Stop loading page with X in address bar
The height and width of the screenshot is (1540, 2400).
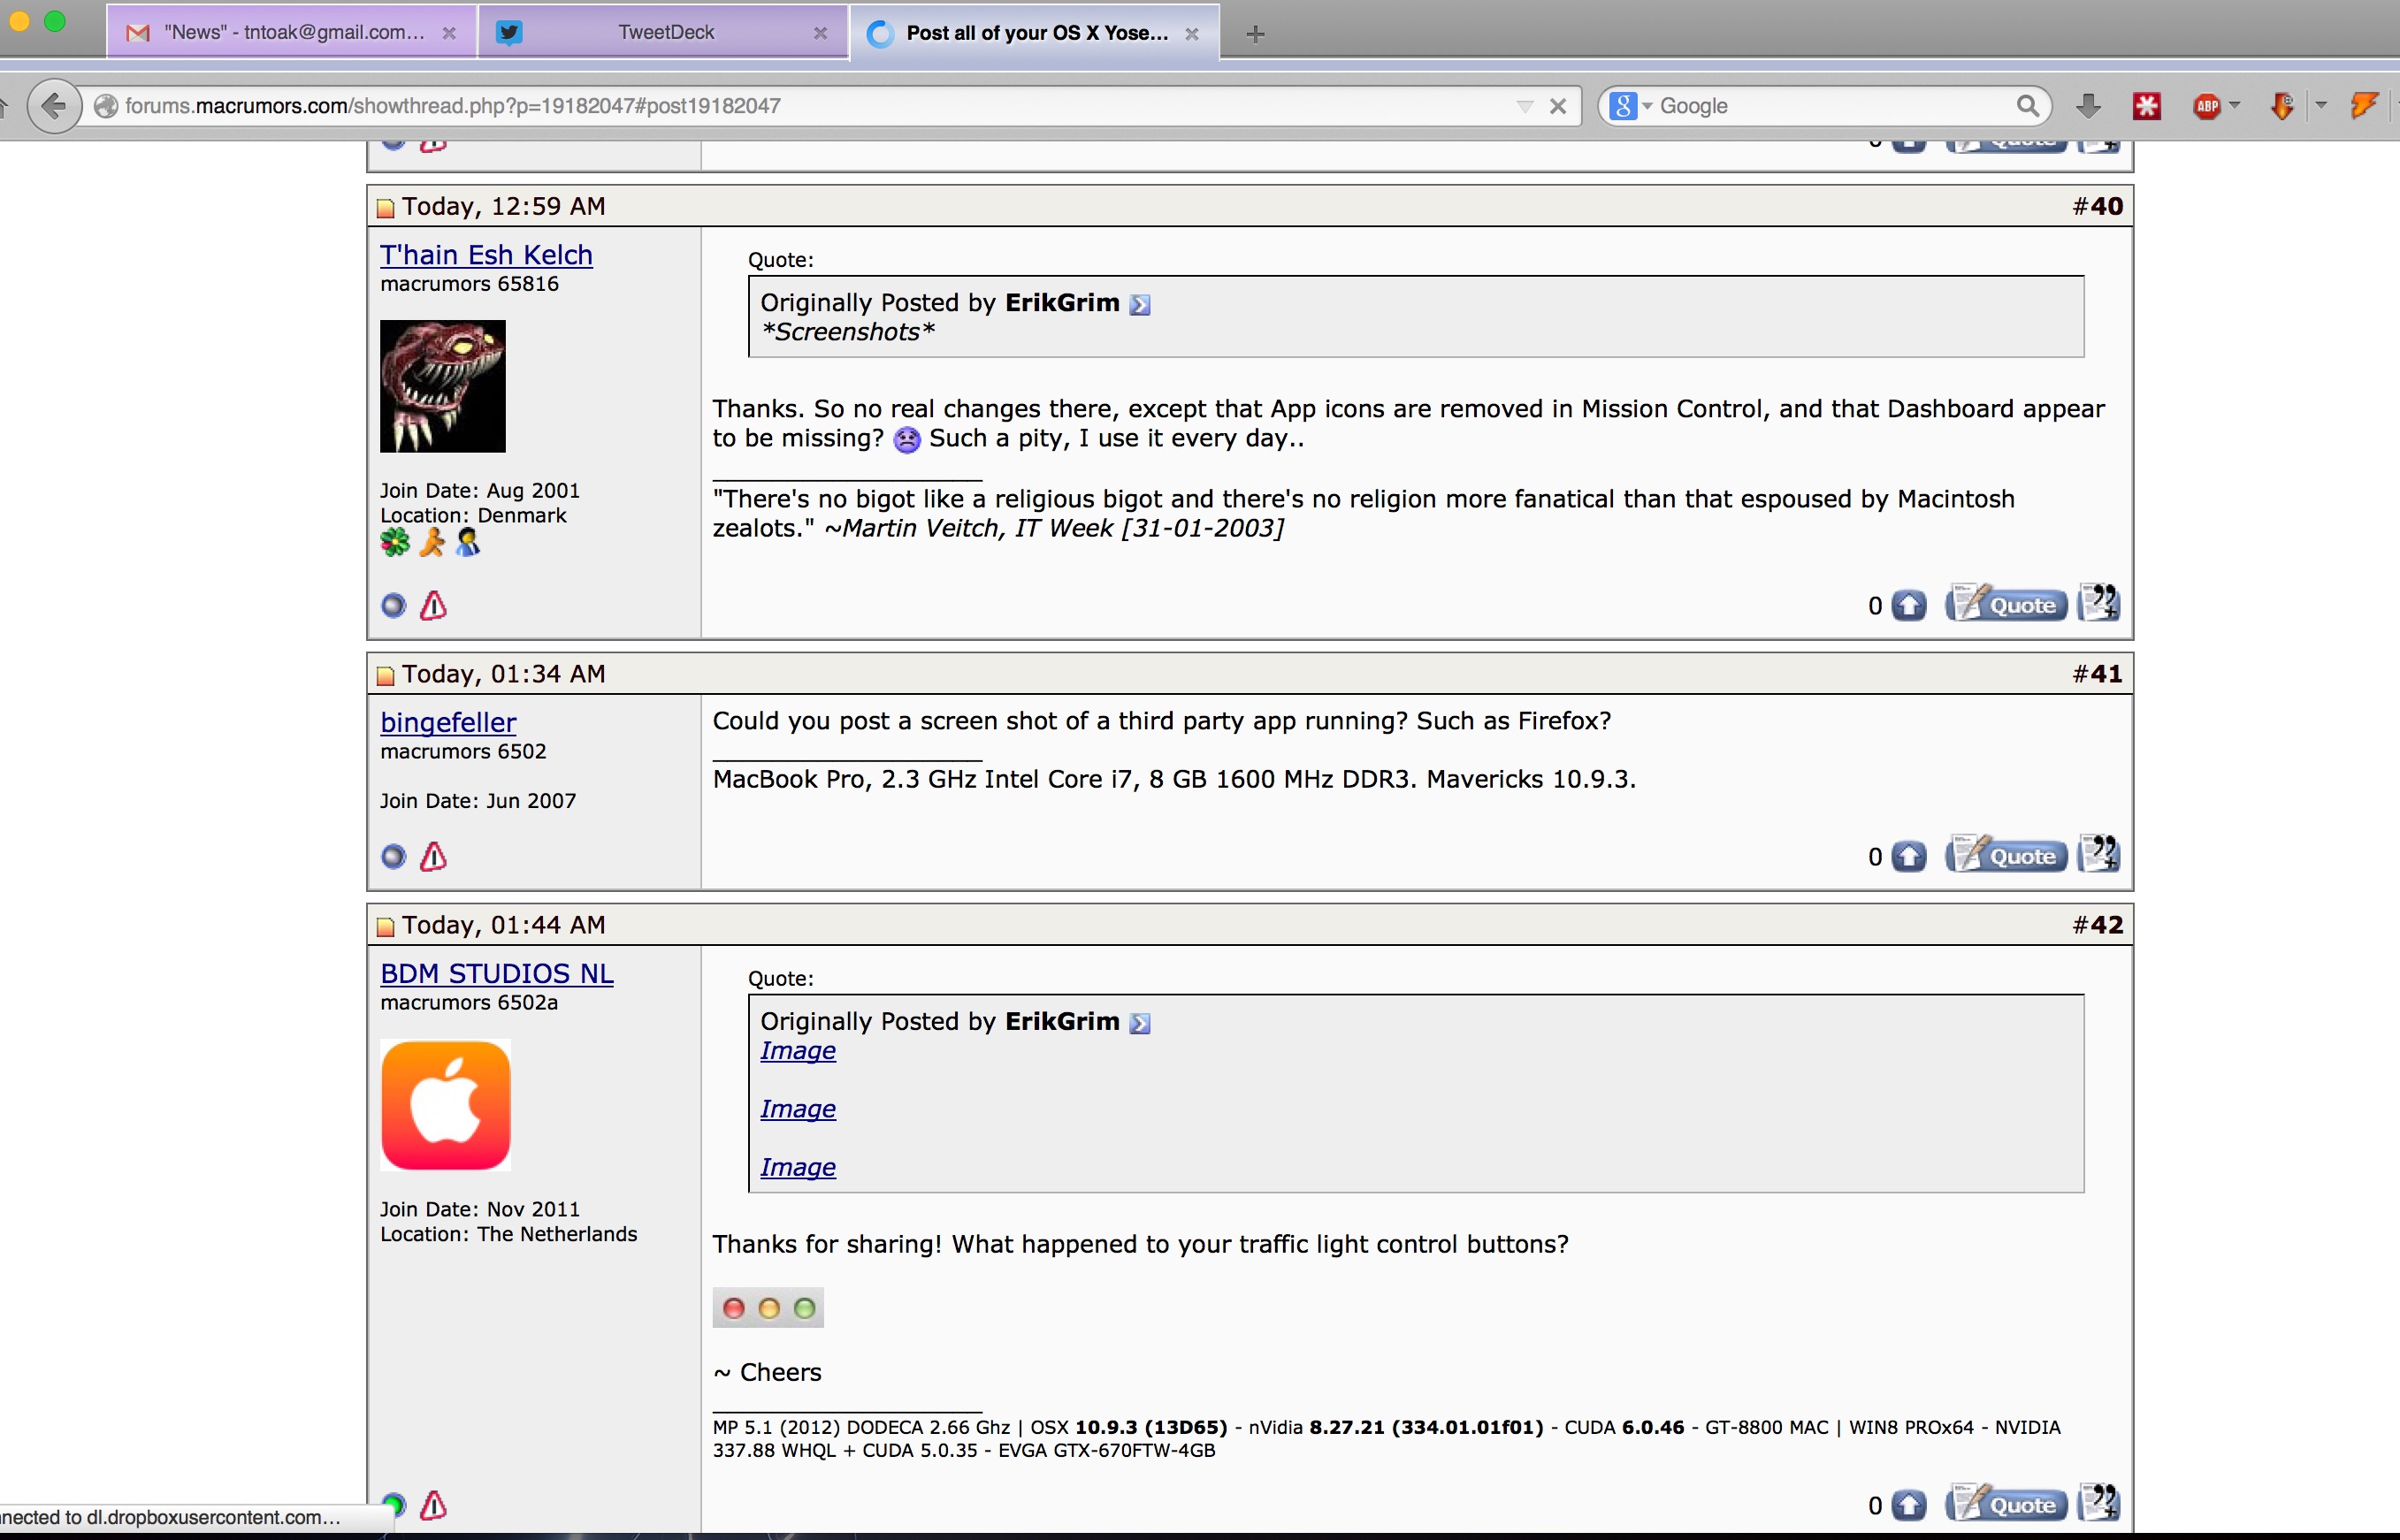[x=1557, y=106]
